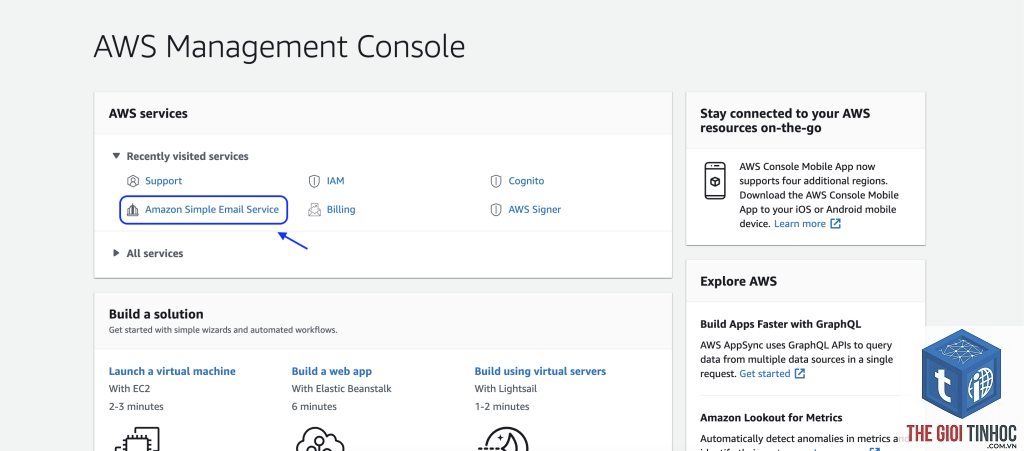Click Learn more about the mobile app

click(x=800, y=223)
